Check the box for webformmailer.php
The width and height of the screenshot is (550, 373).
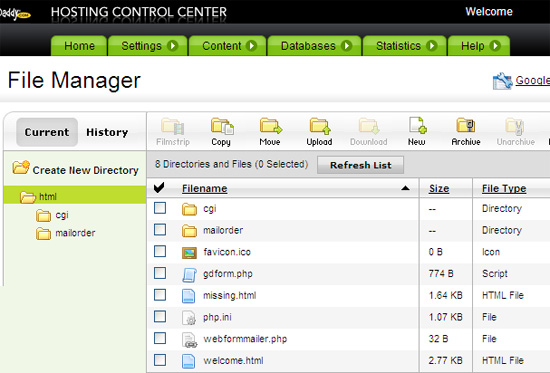(160, 338)
